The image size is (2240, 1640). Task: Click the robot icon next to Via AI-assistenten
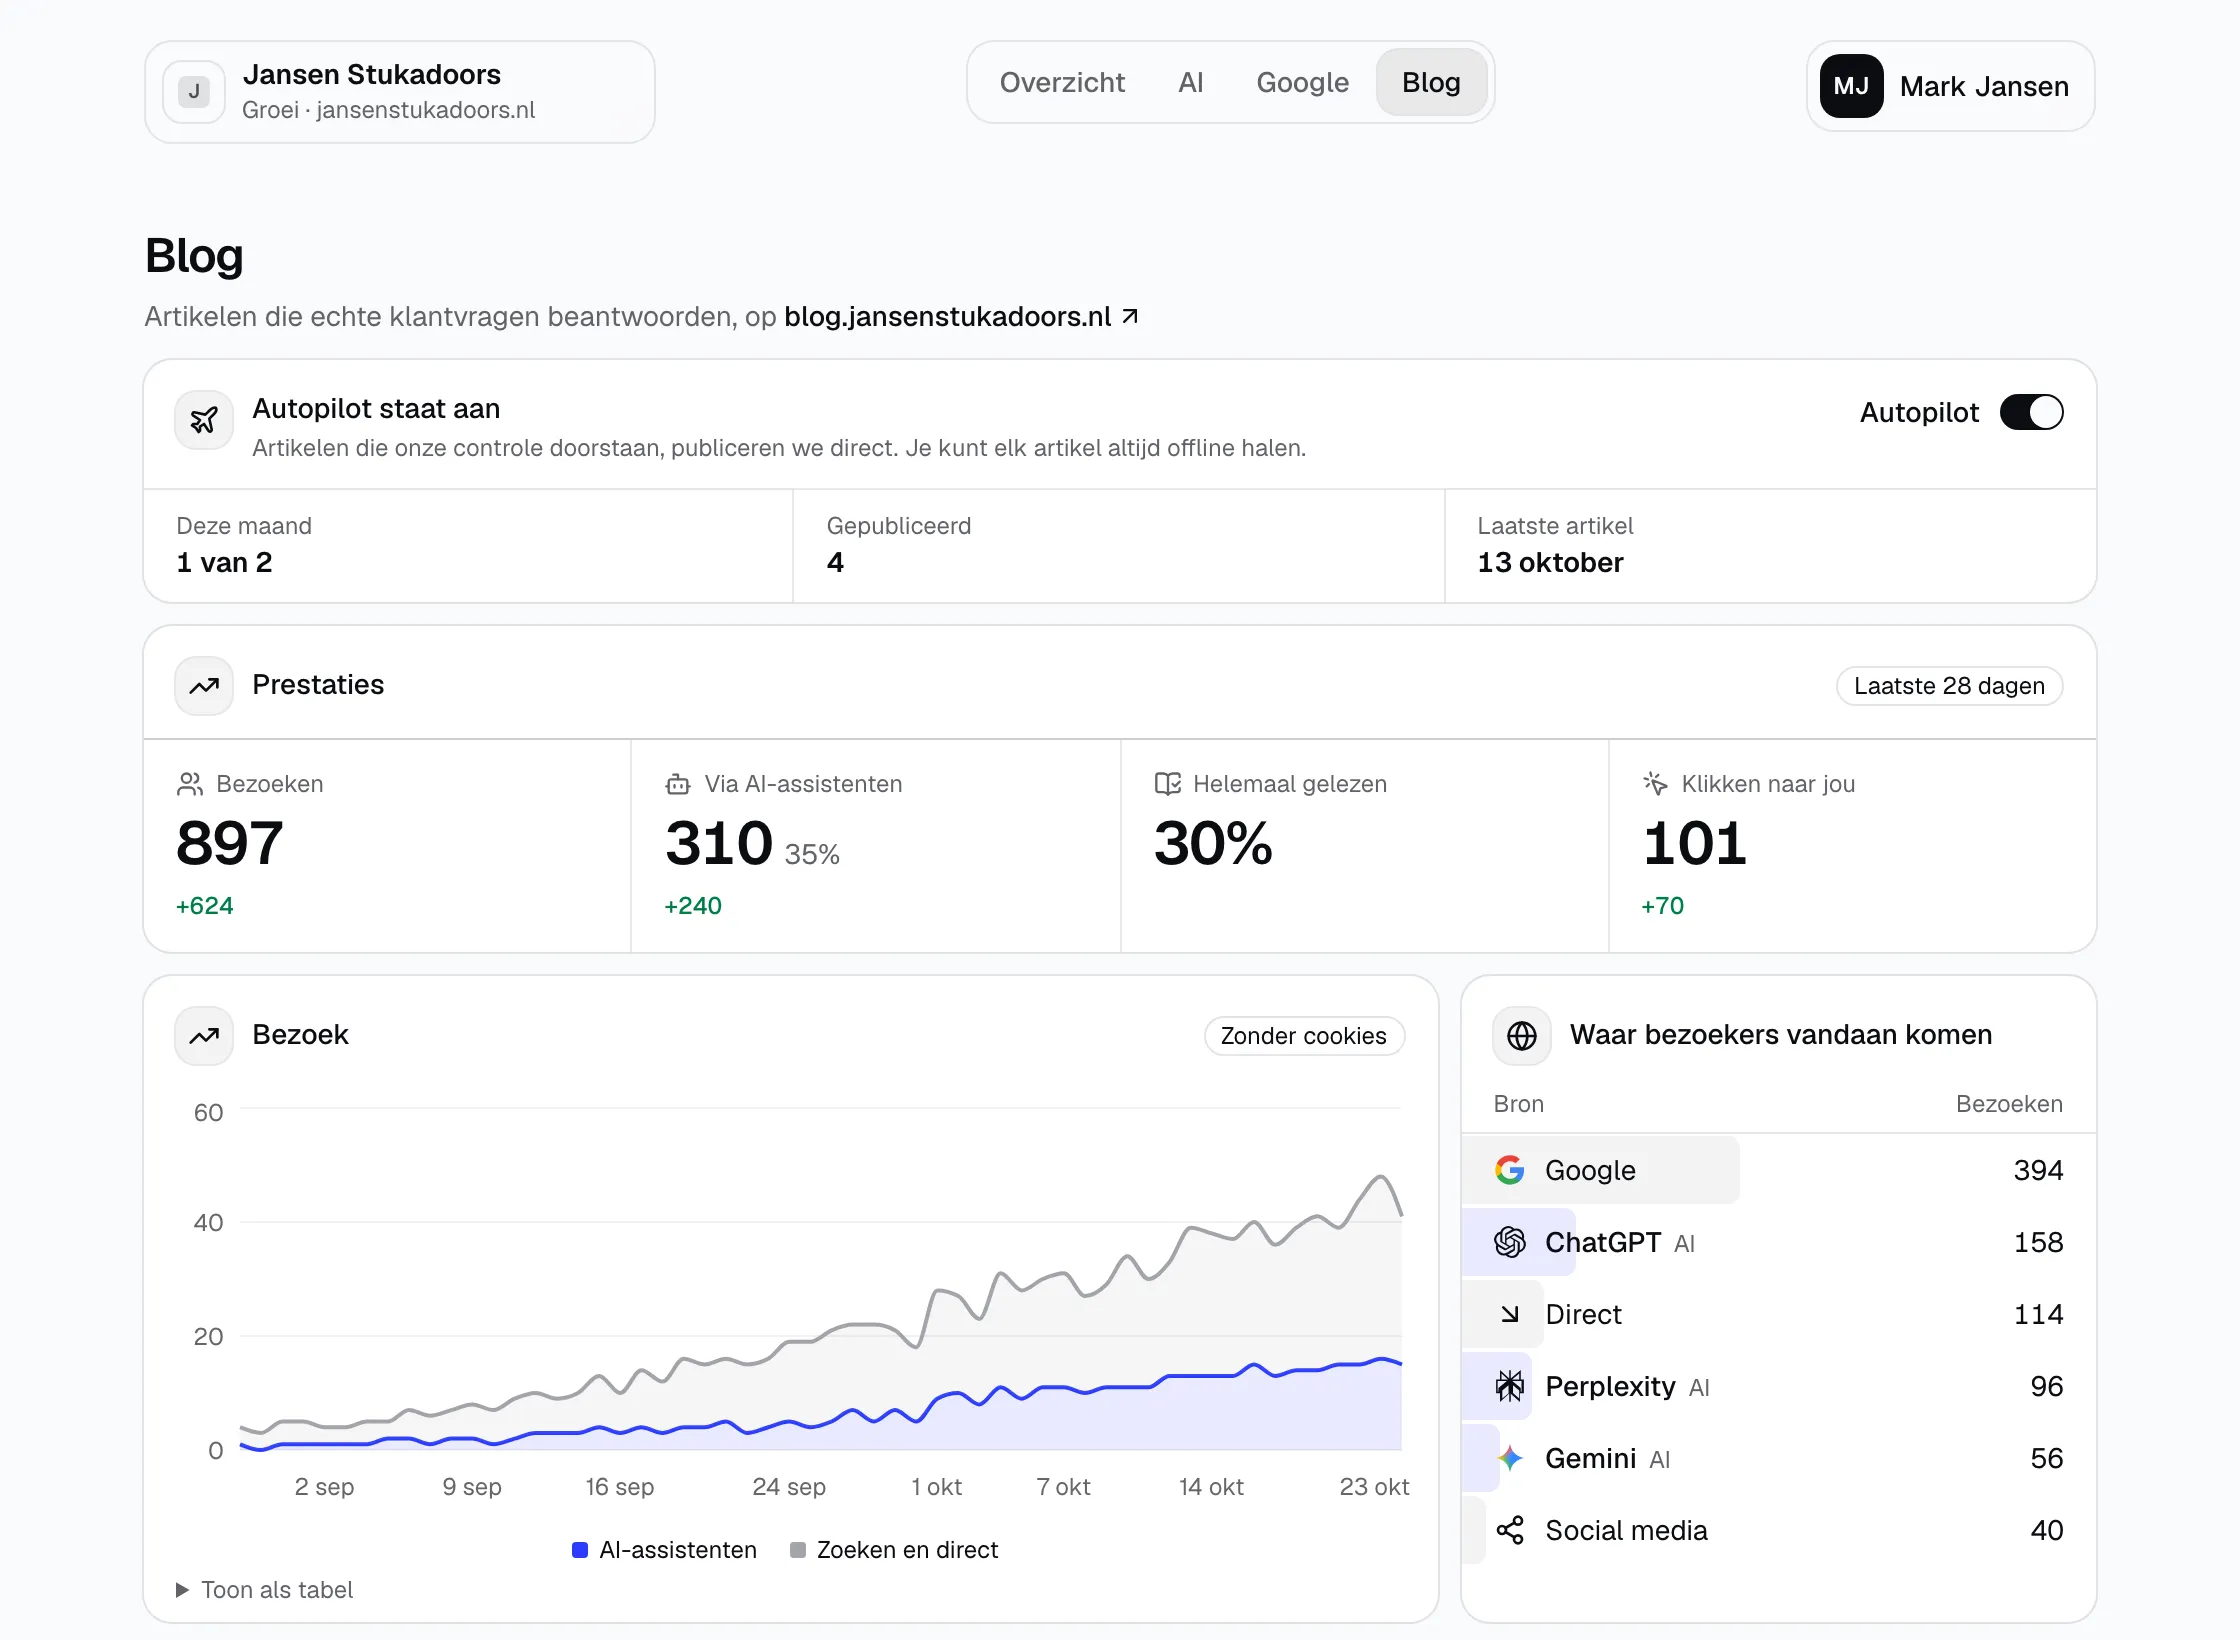click(x=678, y=784)
